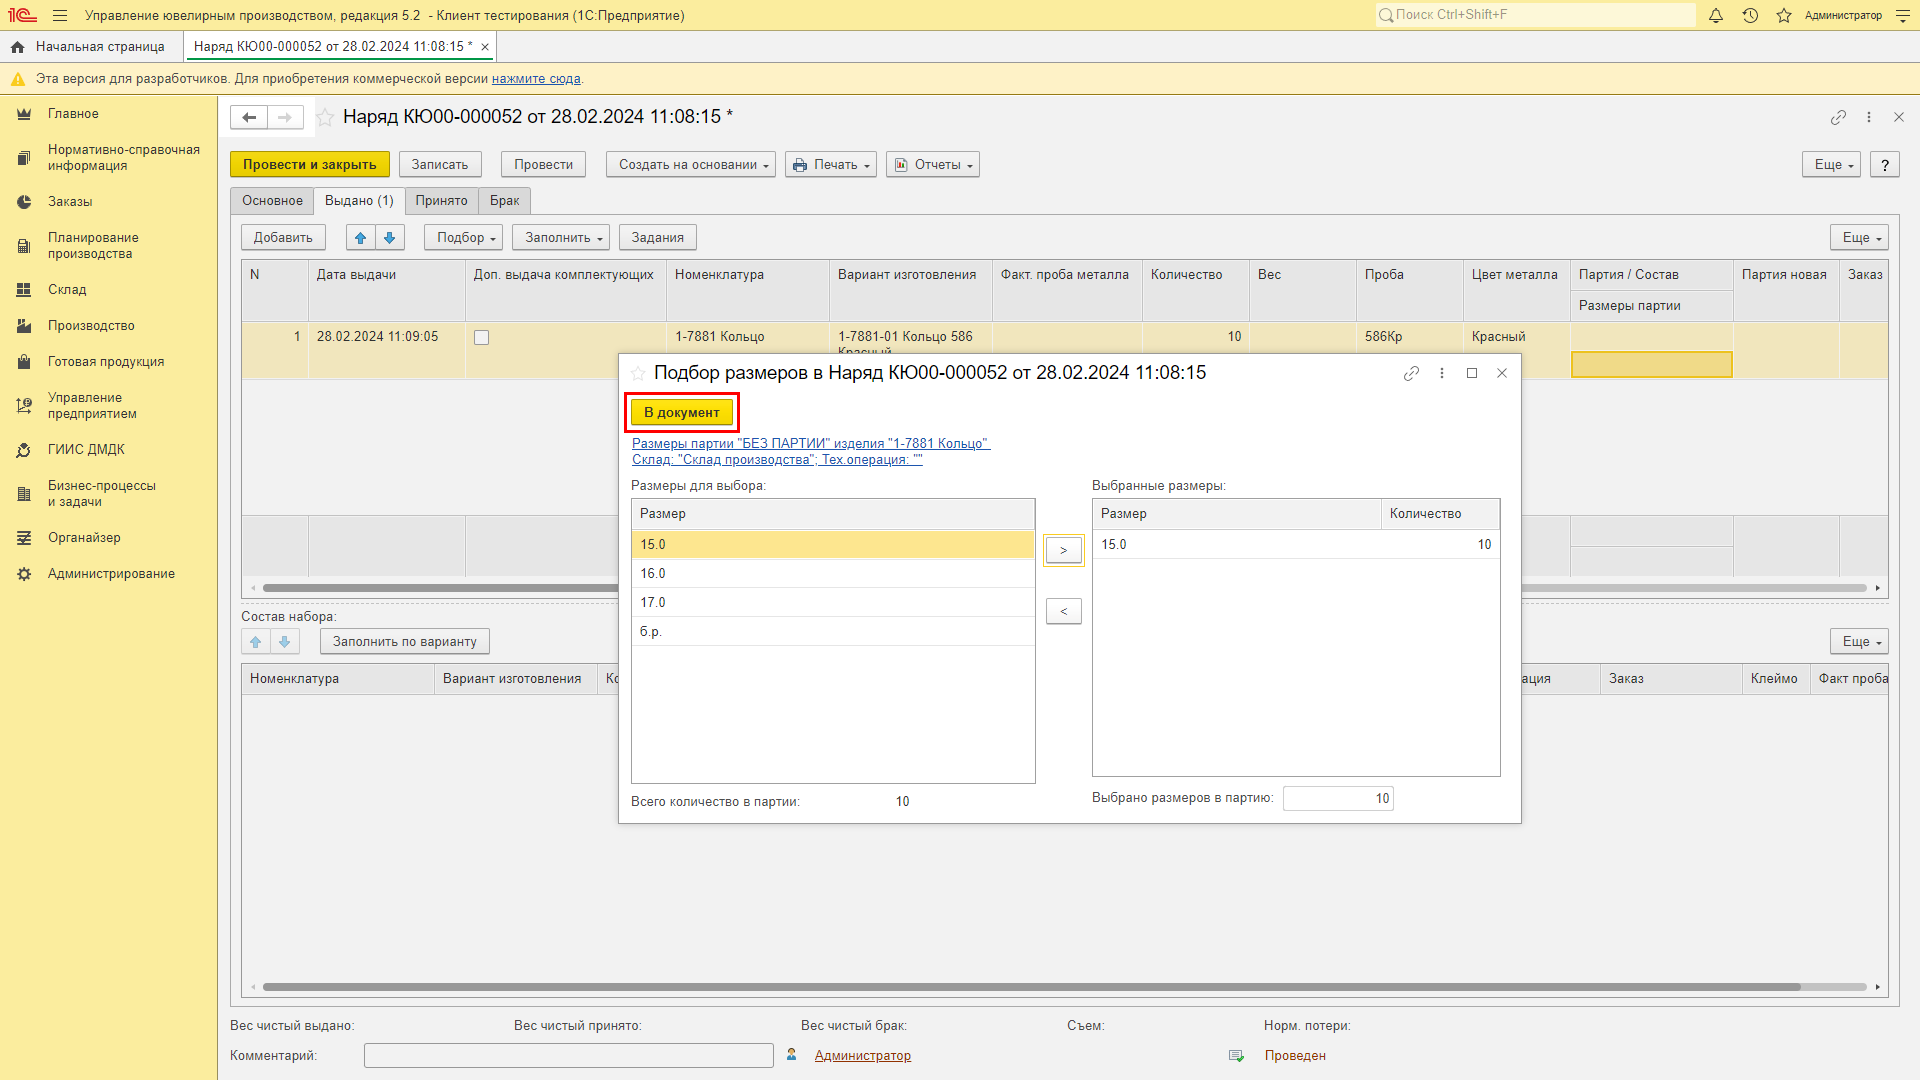1920x1080 pixels.
Task: Expand Еще menu of Состав набора
Action: (x=1860, y=641)
